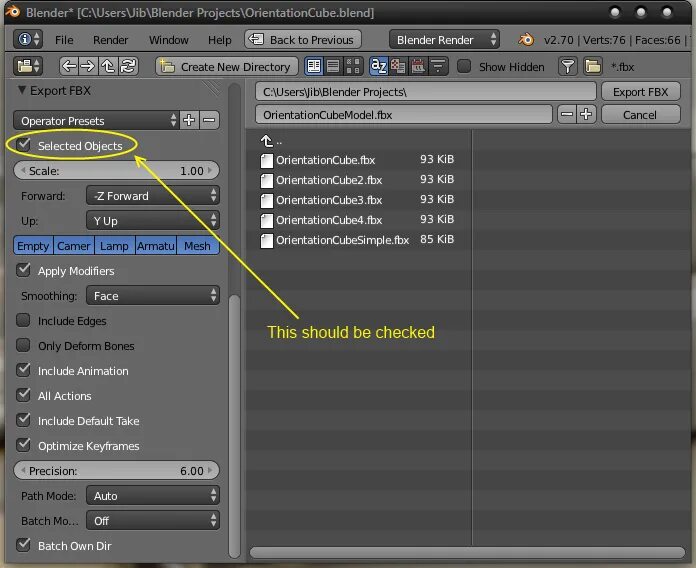Toggle the folder filter icon
This screenshot has width=696, height=568.
(x=593, y=67)
